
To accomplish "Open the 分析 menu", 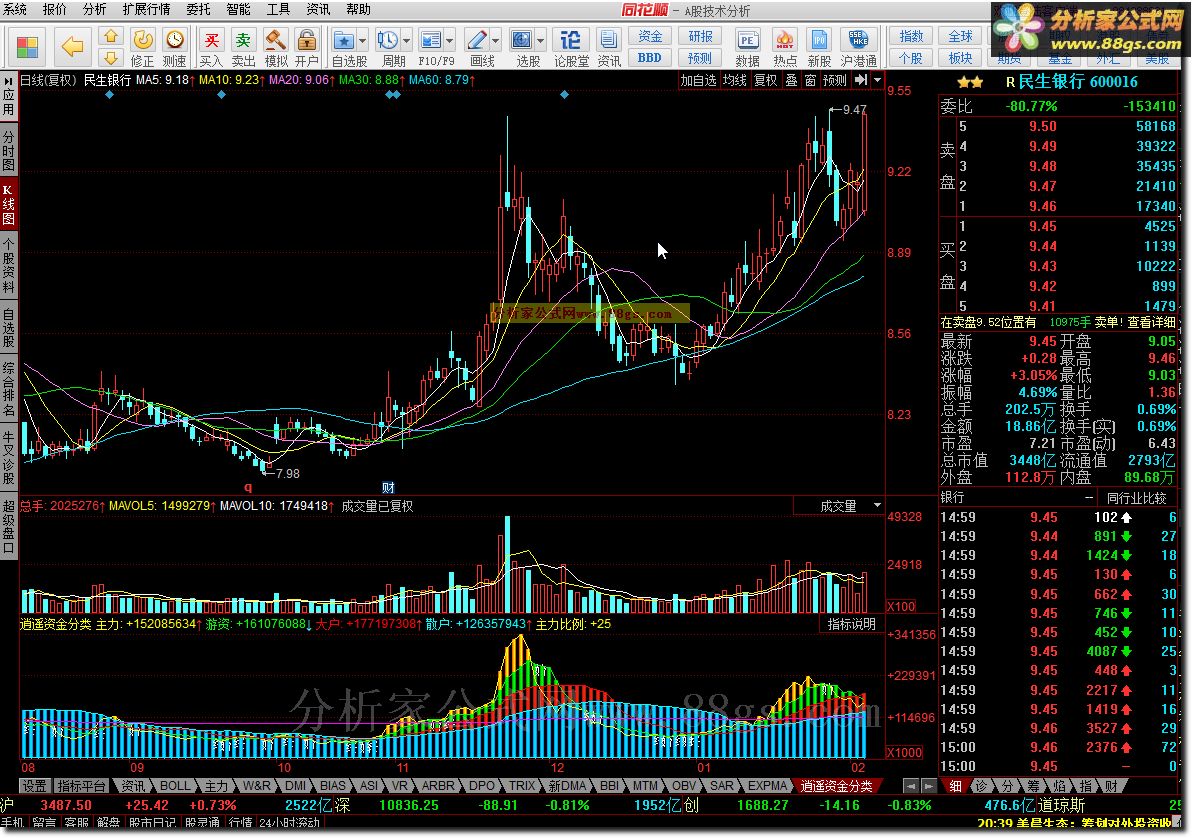I will coord(94,9).
